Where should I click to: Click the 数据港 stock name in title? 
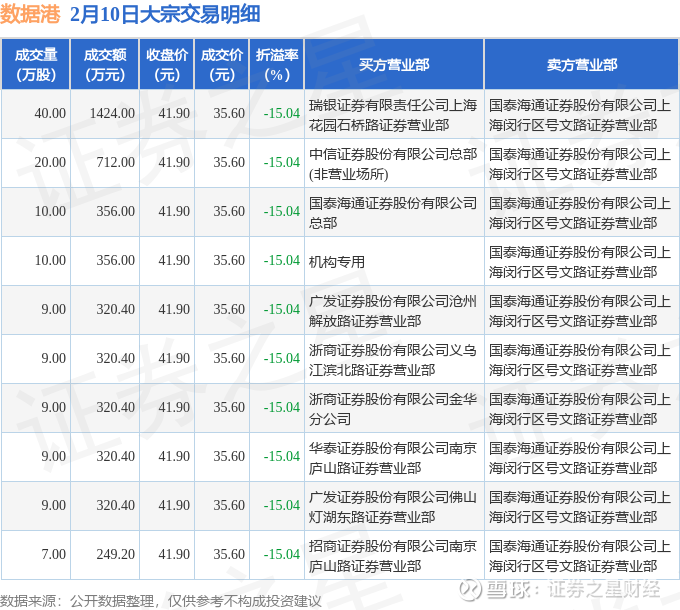click(x=30, y=14)
